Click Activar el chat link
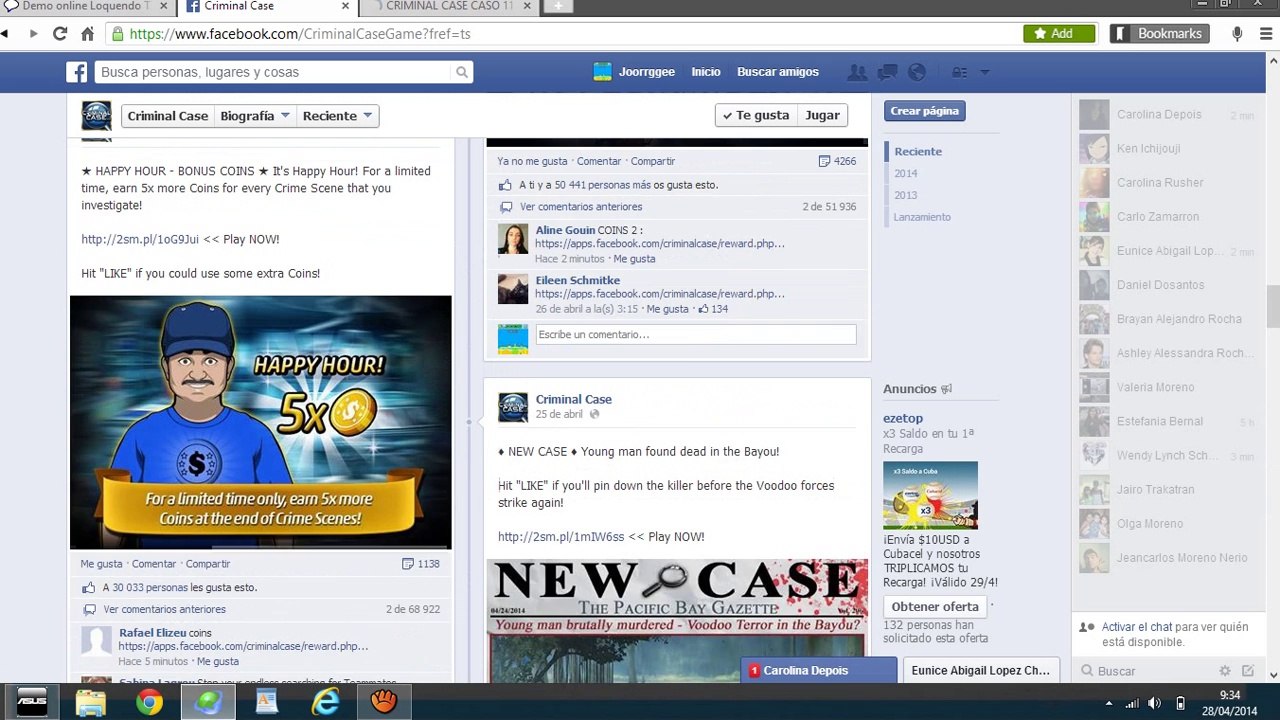The width and height of the screenshot is (1280, 720). [x=1137, y=627]
